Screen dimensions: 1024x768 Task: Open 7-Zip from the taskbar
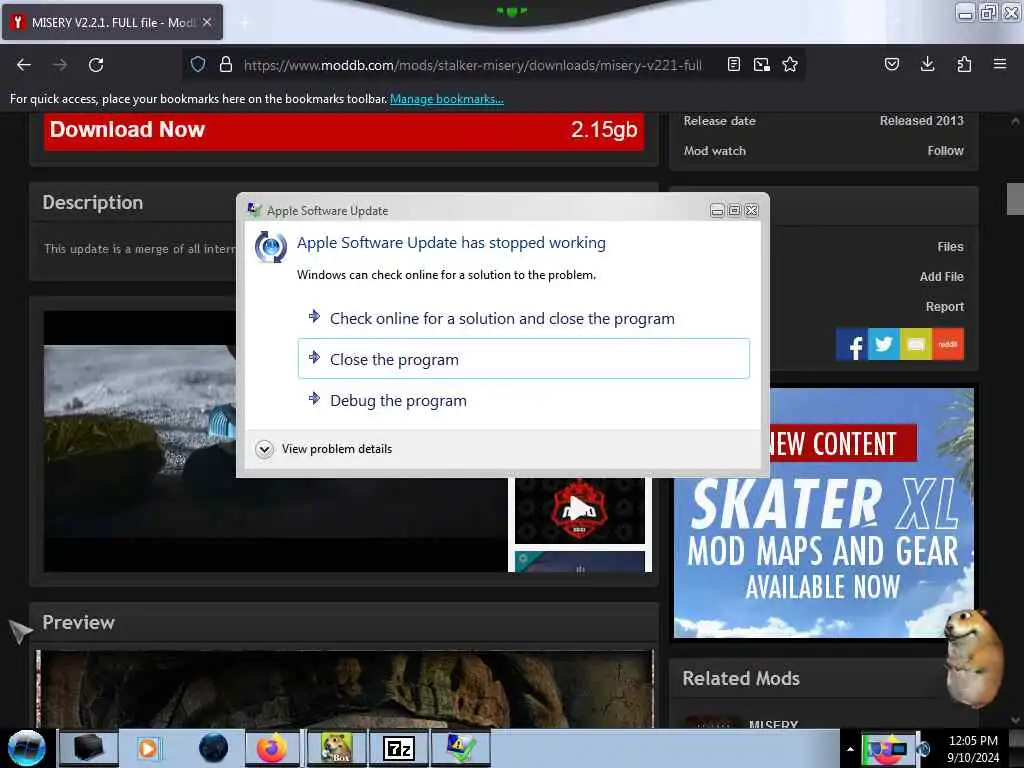click(x=398, y=748)
